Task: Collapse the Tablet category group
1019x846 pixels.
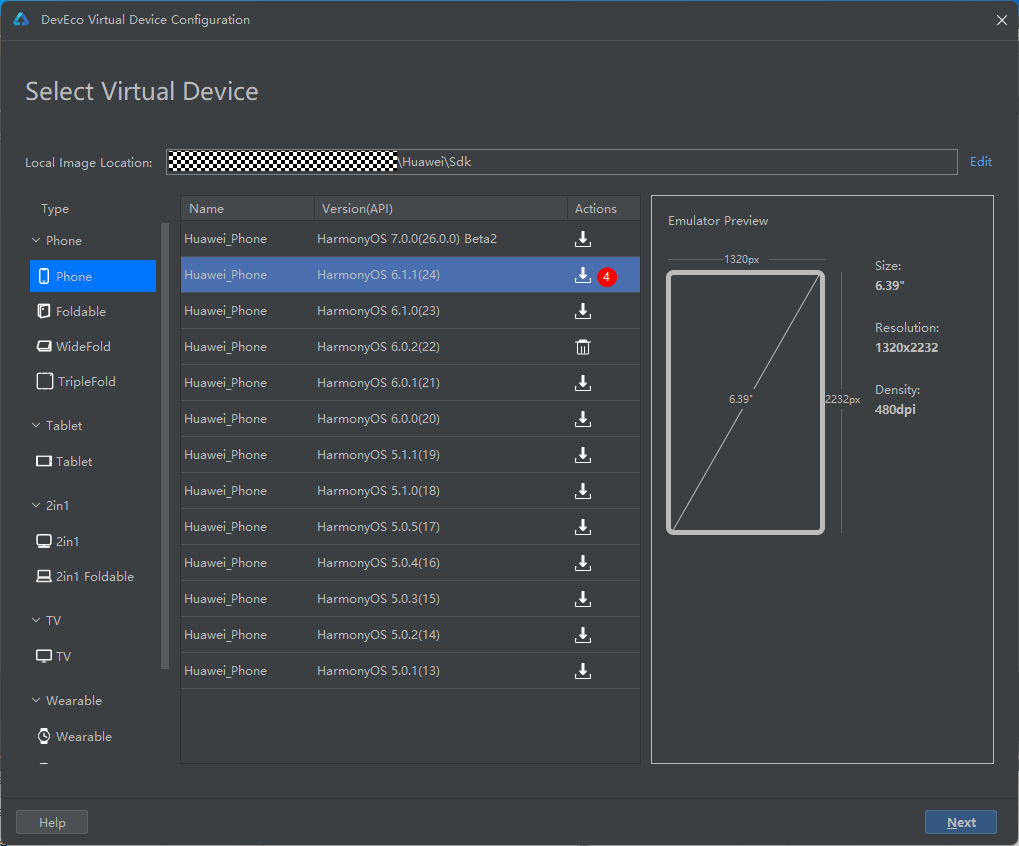Action: click(x=36, y=425)
